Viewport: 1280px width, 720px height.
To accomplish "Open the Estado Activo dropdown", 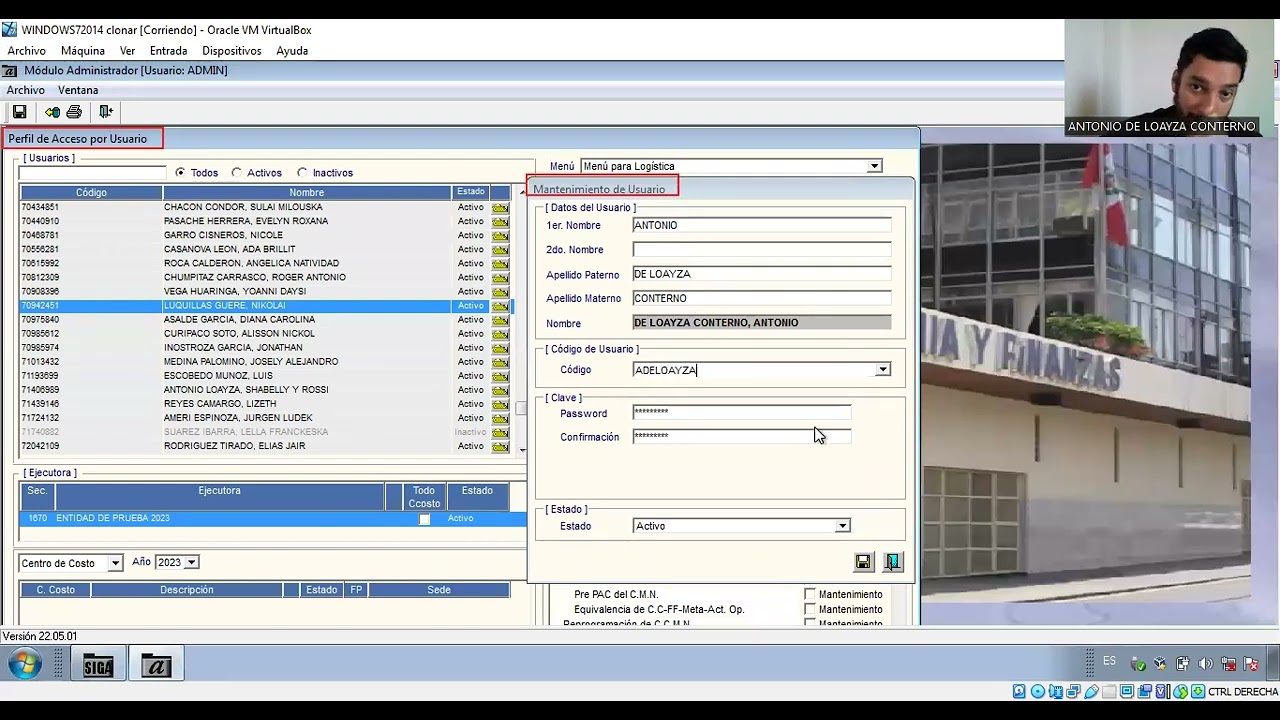I will pos(843,526).
